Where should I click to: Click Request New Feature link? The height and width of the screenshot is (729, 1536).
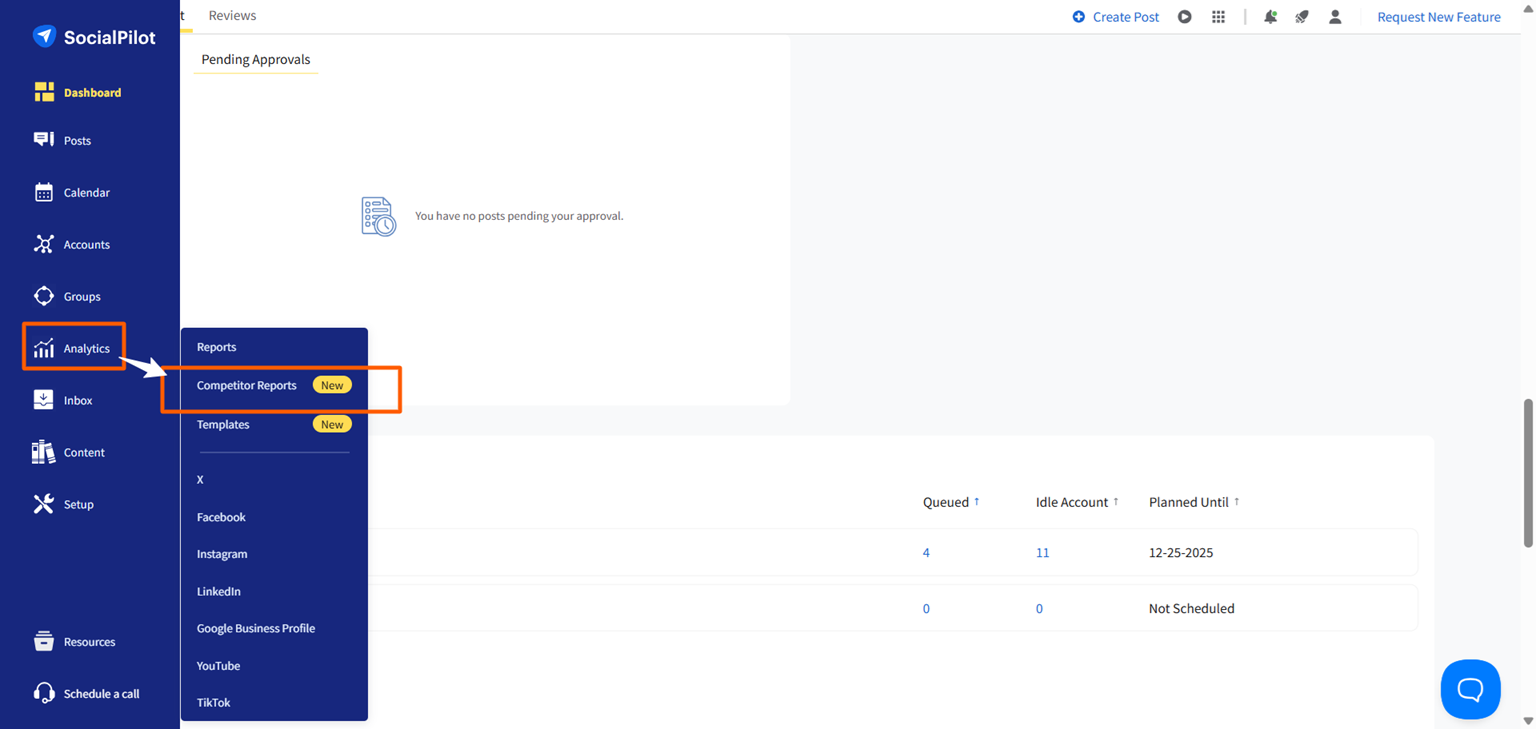(1438, 17)
